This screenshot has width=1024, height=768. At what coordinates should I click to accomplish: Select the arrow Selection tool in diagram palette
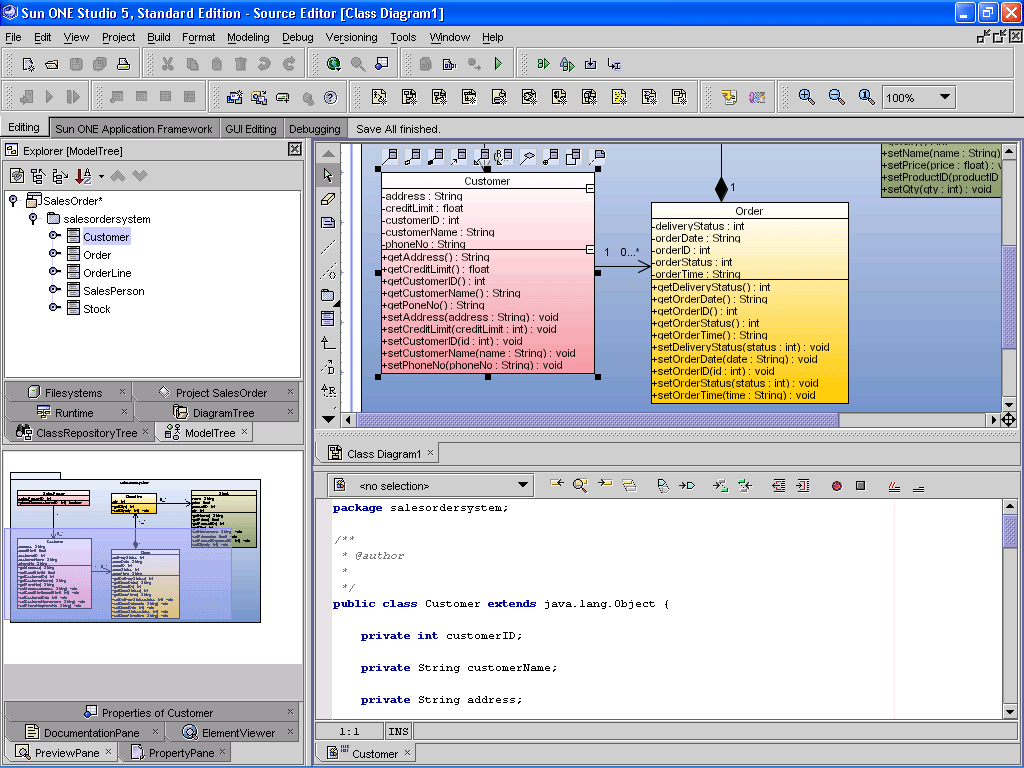tap(328, 175)
